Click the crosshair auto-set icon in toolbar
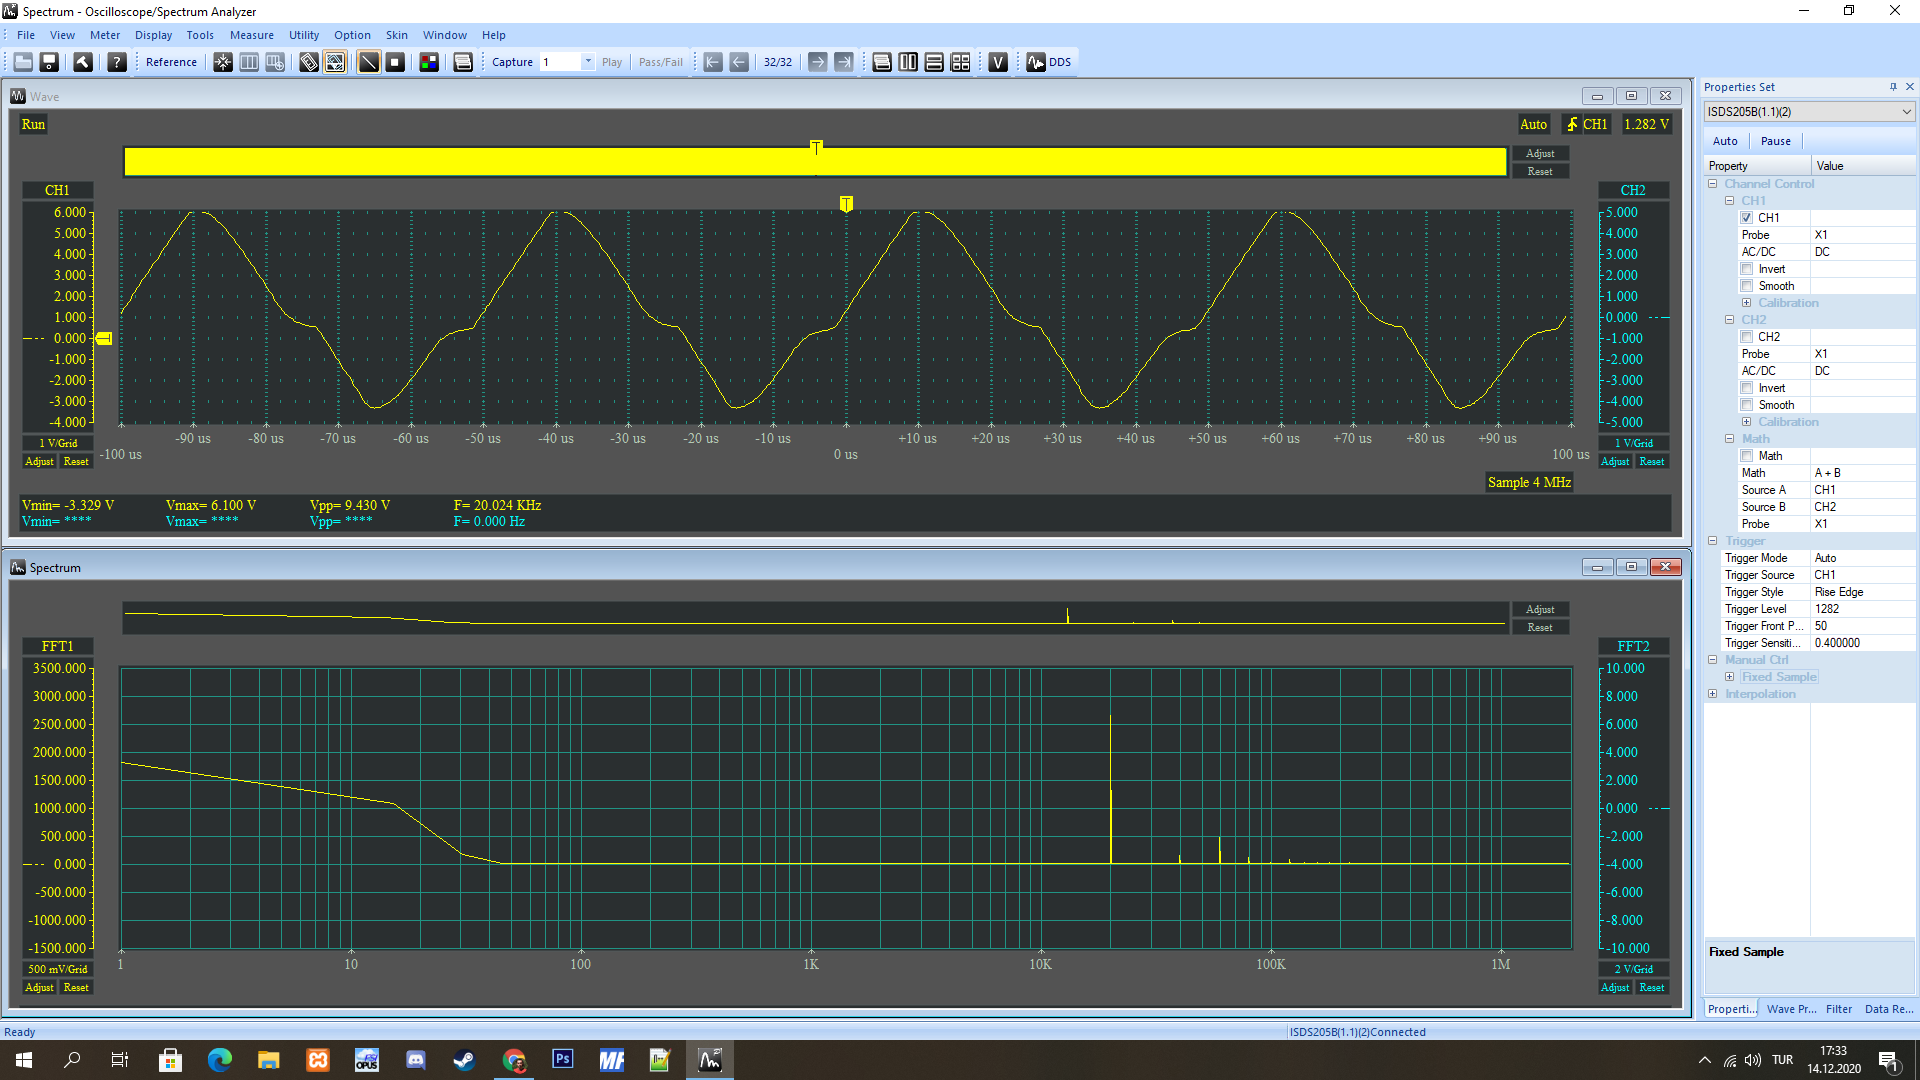The height and width of the screenshot is (1080, 1920). 223,62
